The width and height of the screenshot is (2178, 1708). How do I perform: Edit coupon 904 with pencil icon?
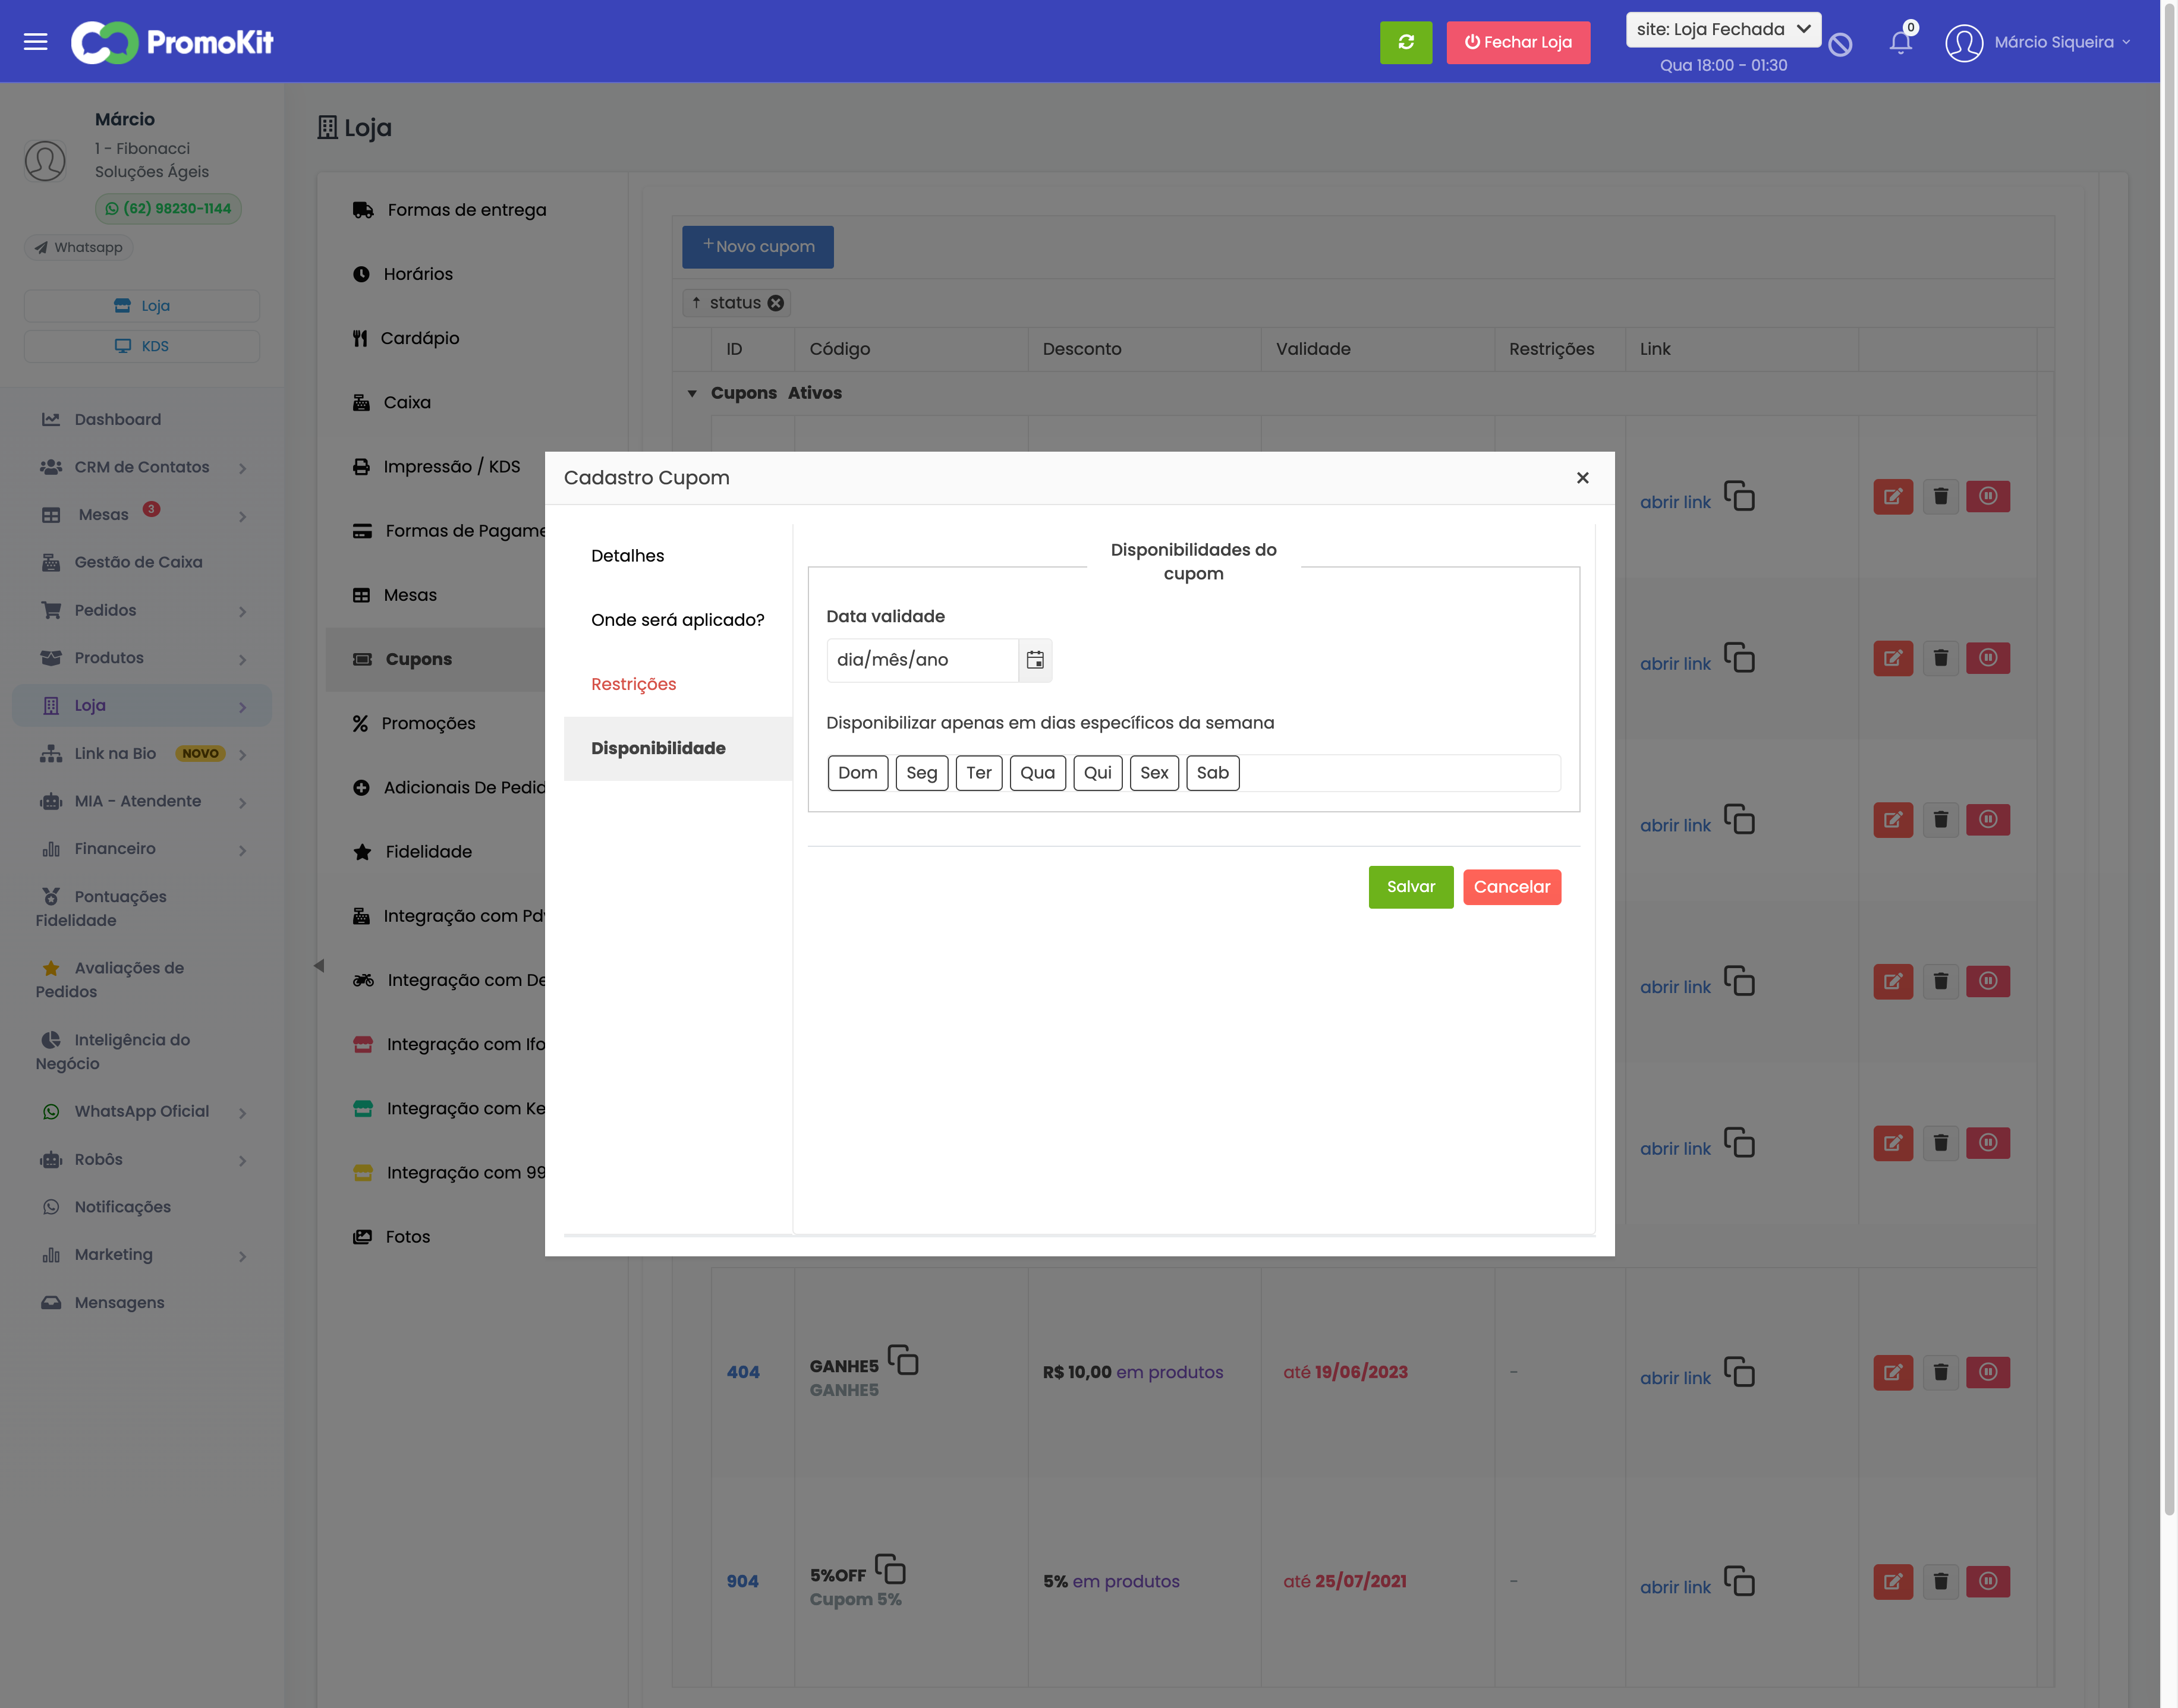pos(1893,1581)
